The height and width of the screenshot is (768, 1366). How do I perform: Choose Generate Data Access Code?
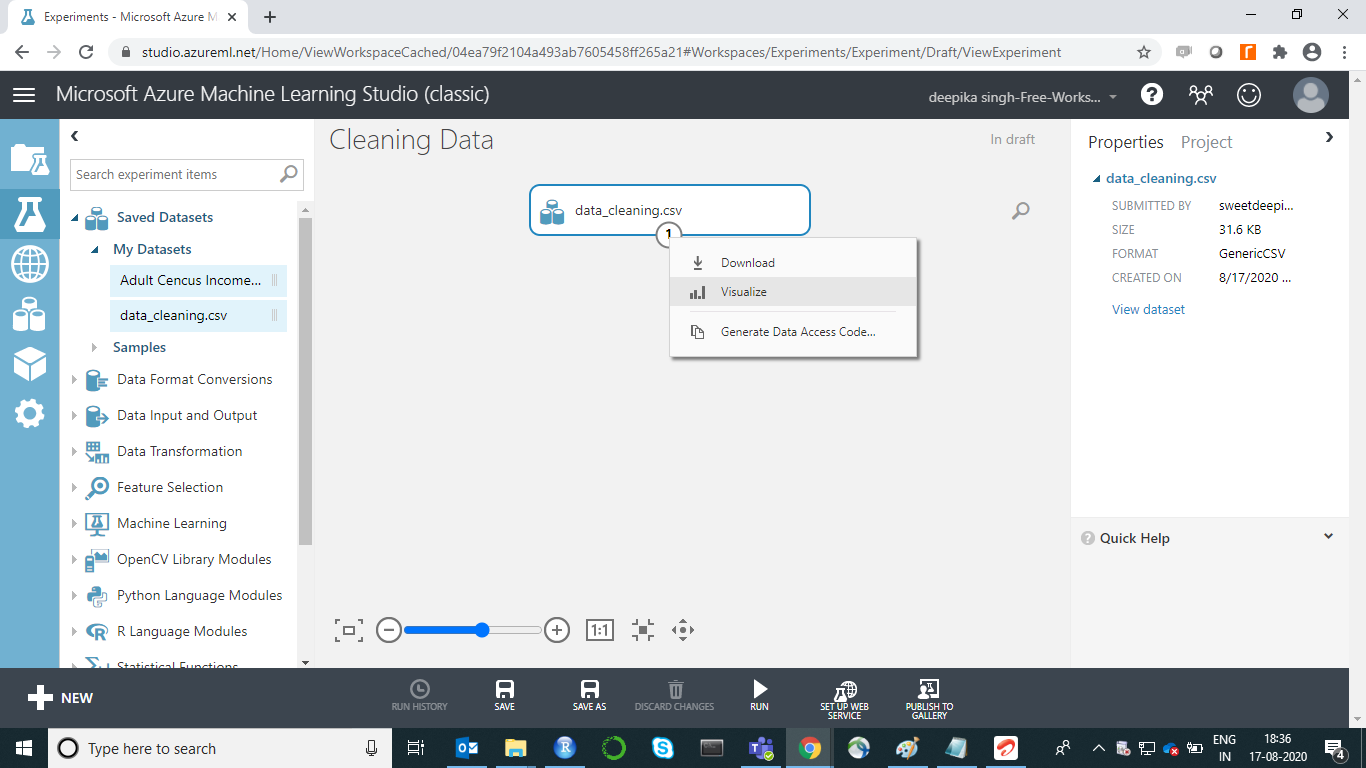(x=793, y=332)
